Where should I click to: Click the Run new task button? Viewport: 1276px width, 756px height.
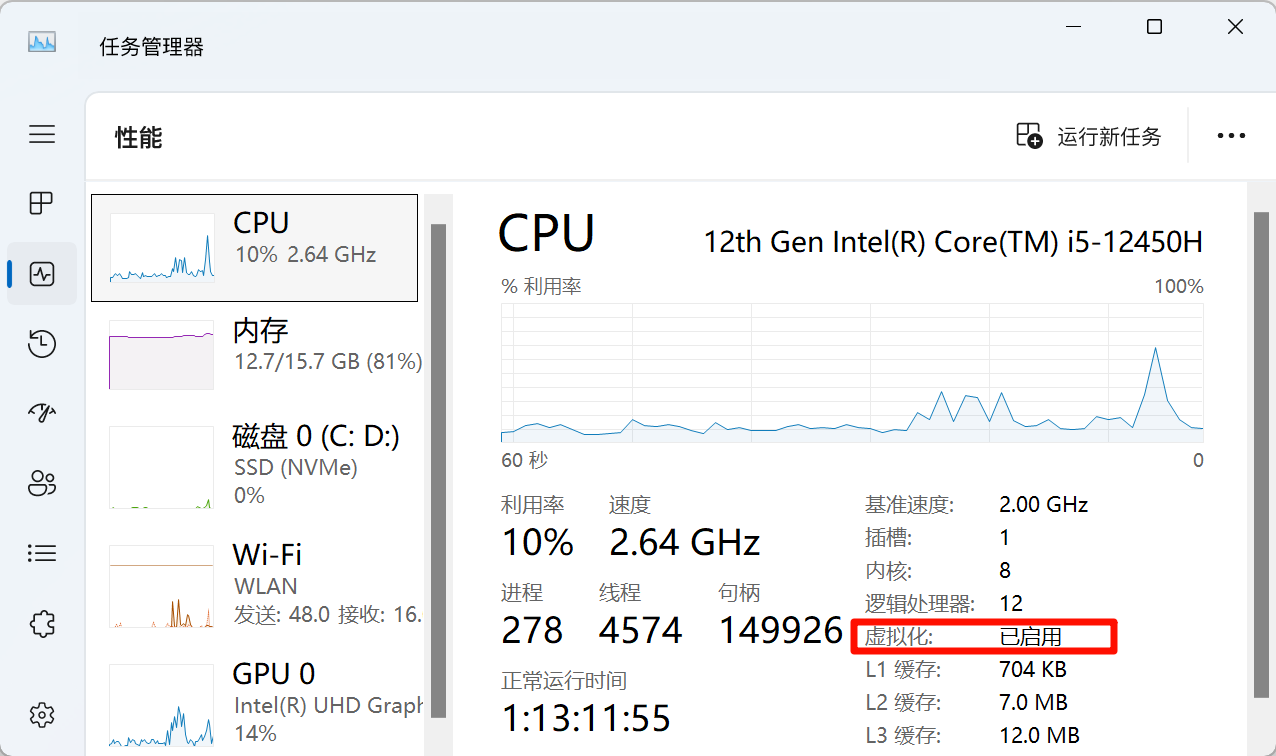point(1089,136)
